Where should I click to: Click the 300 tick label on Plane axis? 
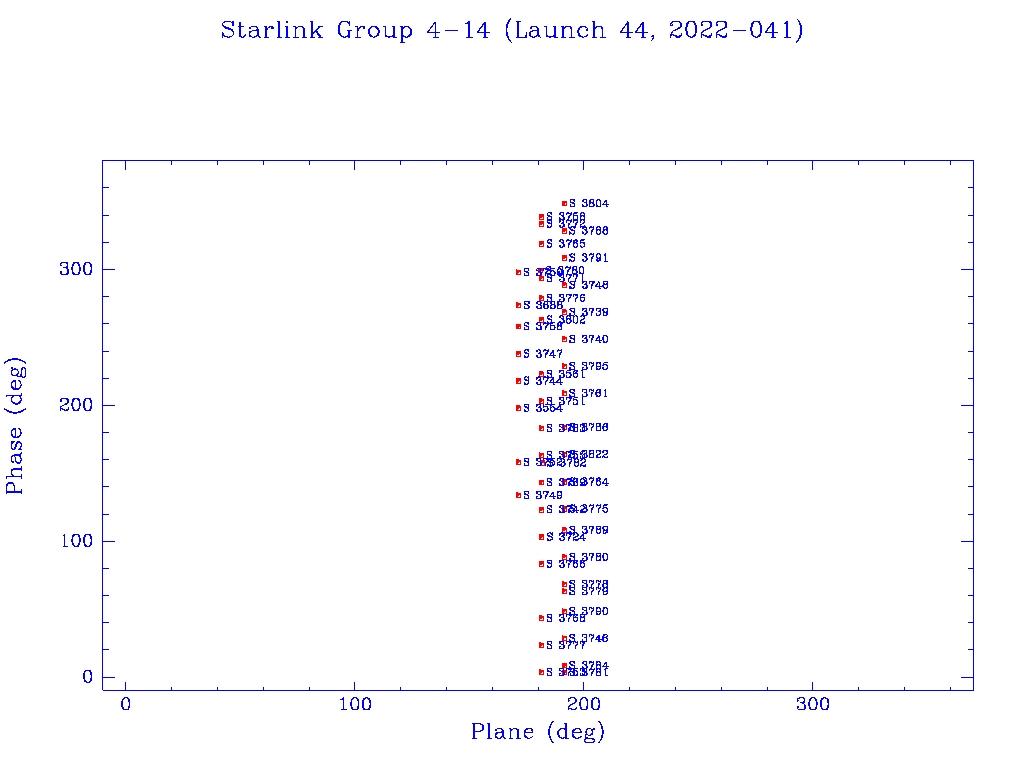[x=813, y=705]
